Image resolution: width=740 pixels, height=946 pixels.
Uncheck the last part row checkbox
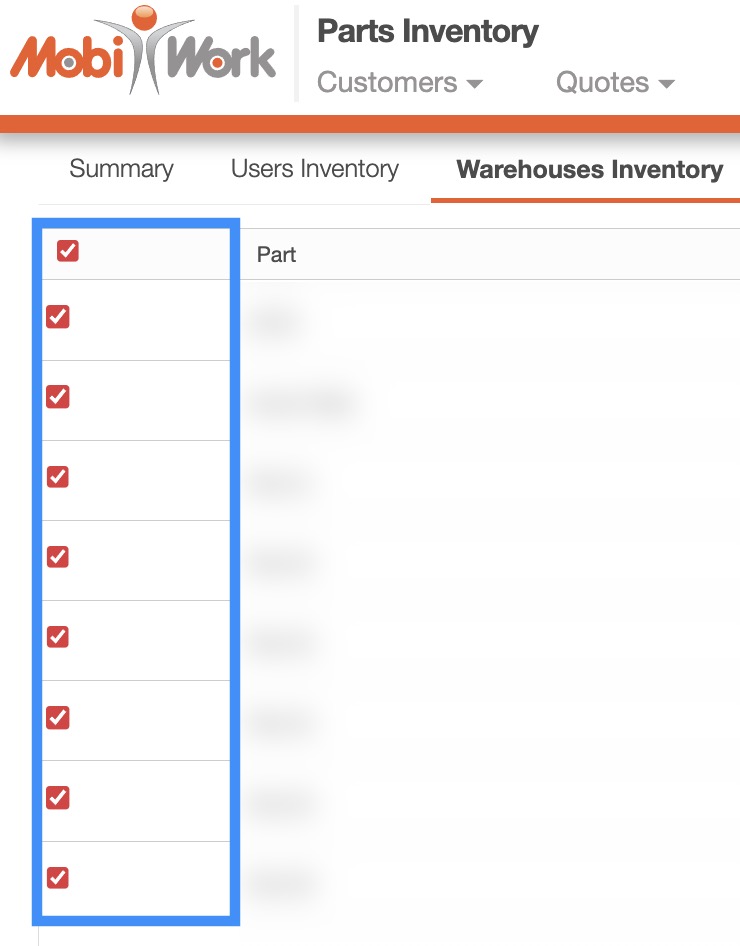coord(58,877)
